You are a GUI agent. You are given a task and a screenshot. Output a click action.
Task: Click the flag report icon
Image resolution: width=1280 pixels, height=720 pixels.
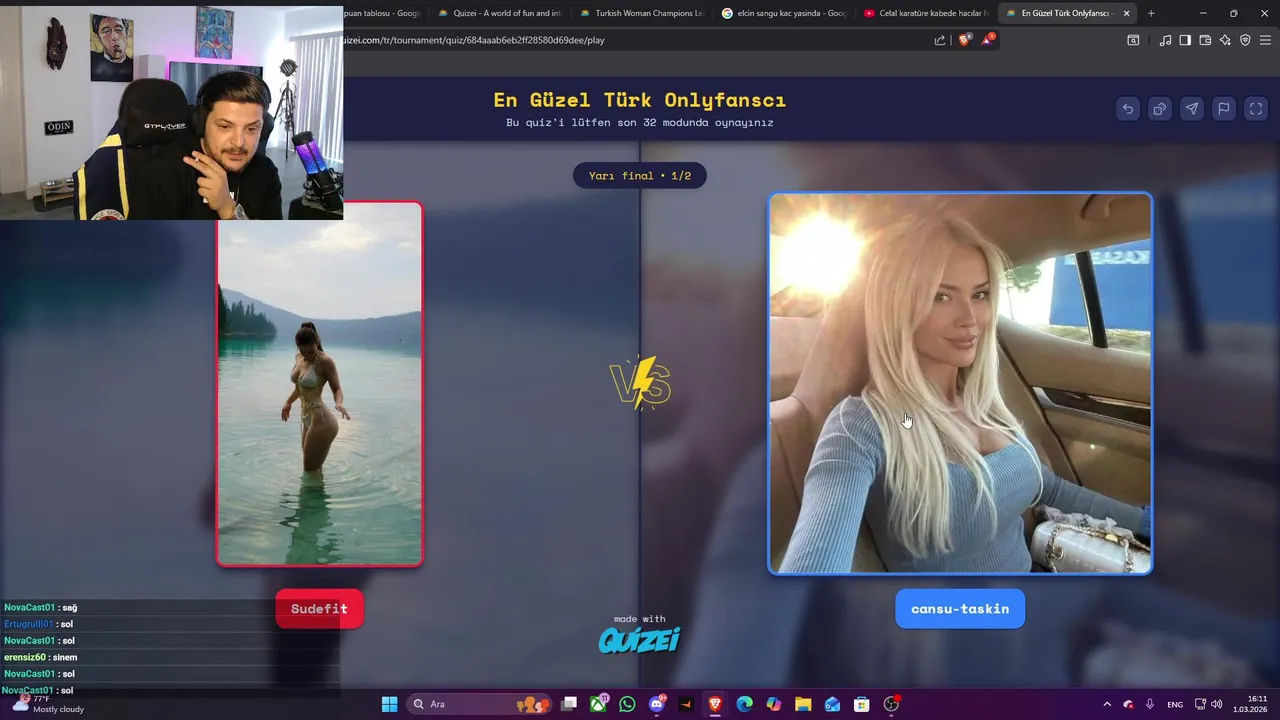1224,109
